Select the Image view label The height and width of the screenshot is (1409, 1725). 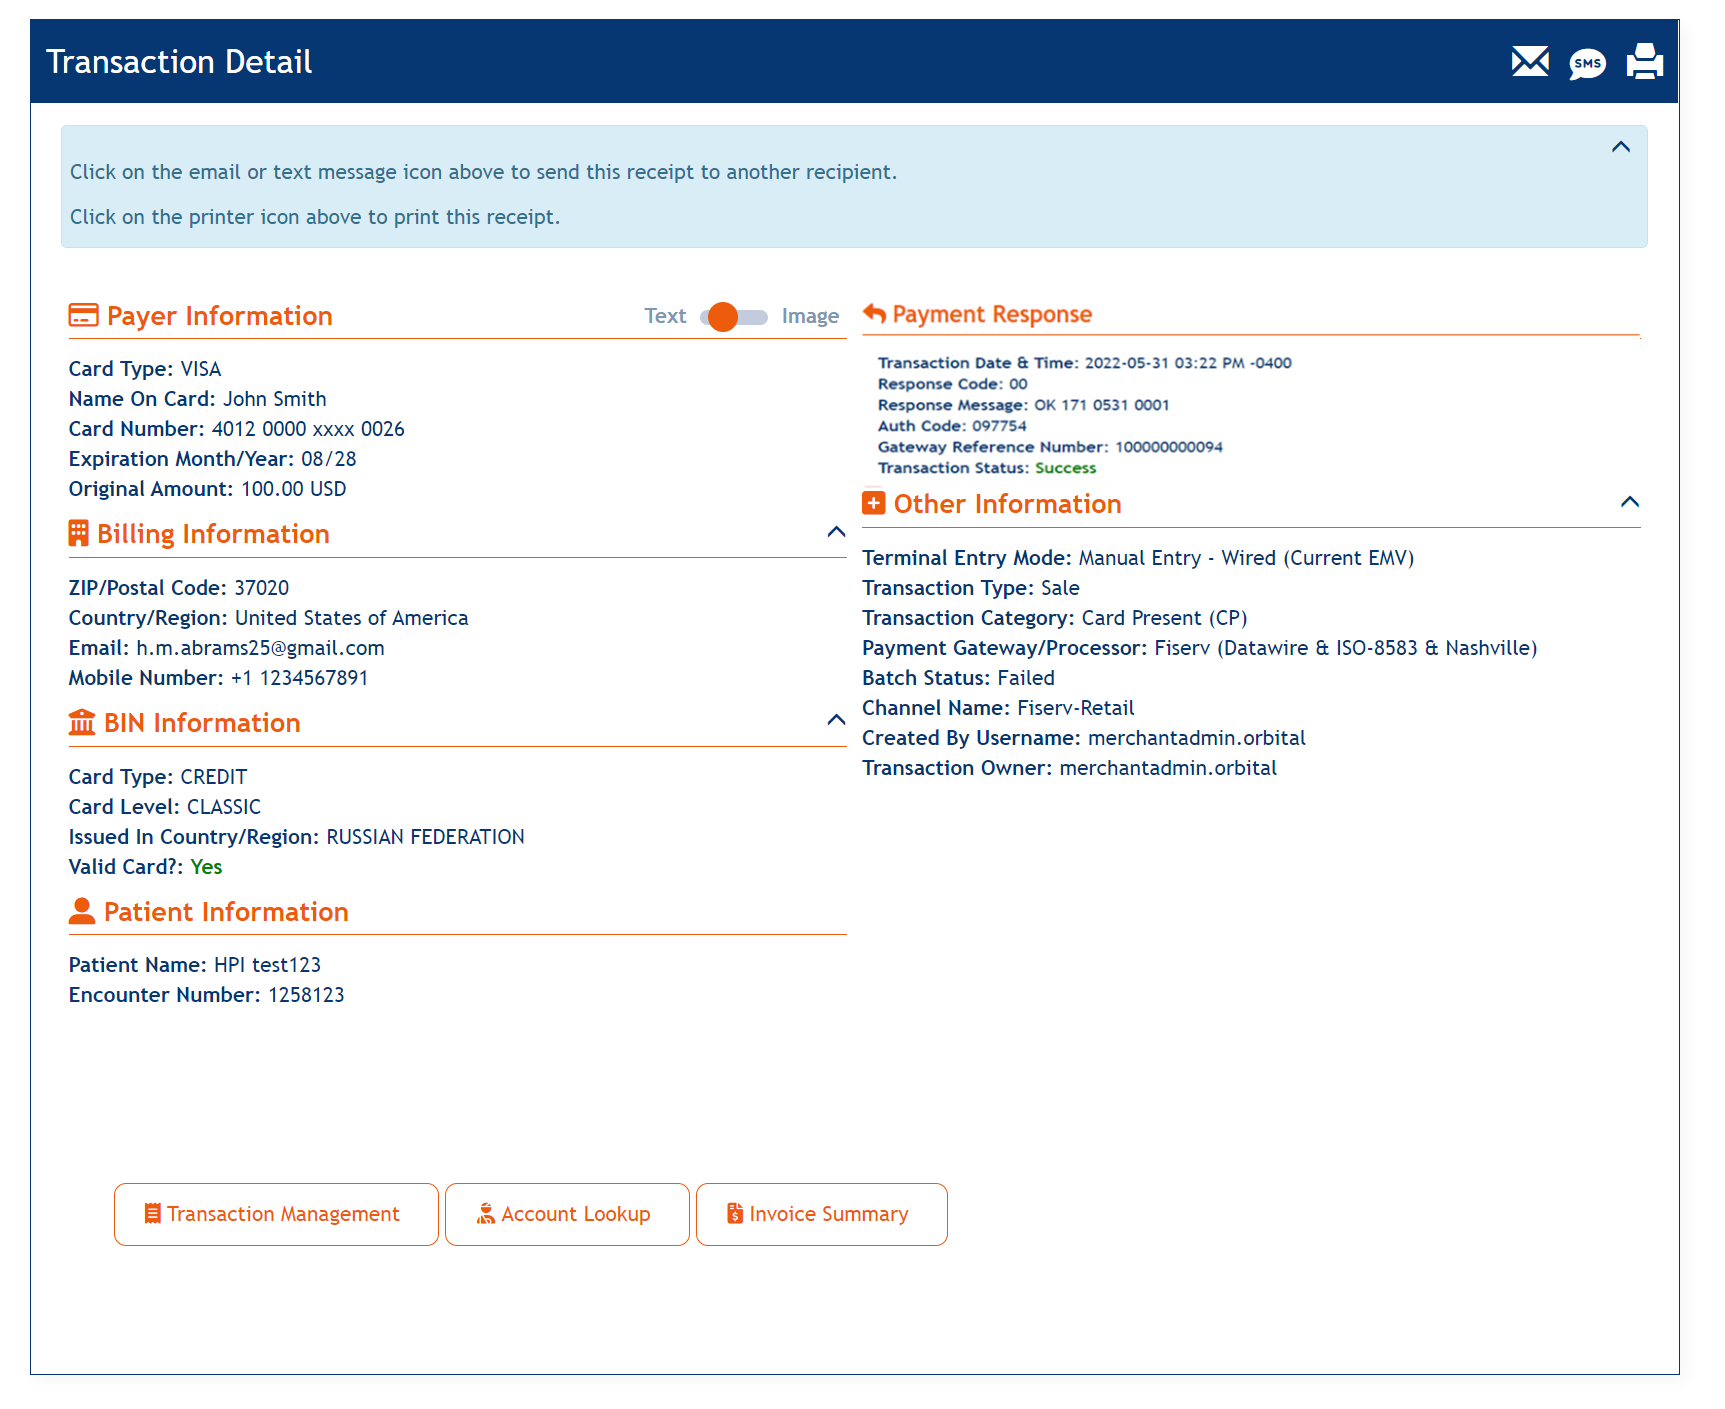[810, 316]
